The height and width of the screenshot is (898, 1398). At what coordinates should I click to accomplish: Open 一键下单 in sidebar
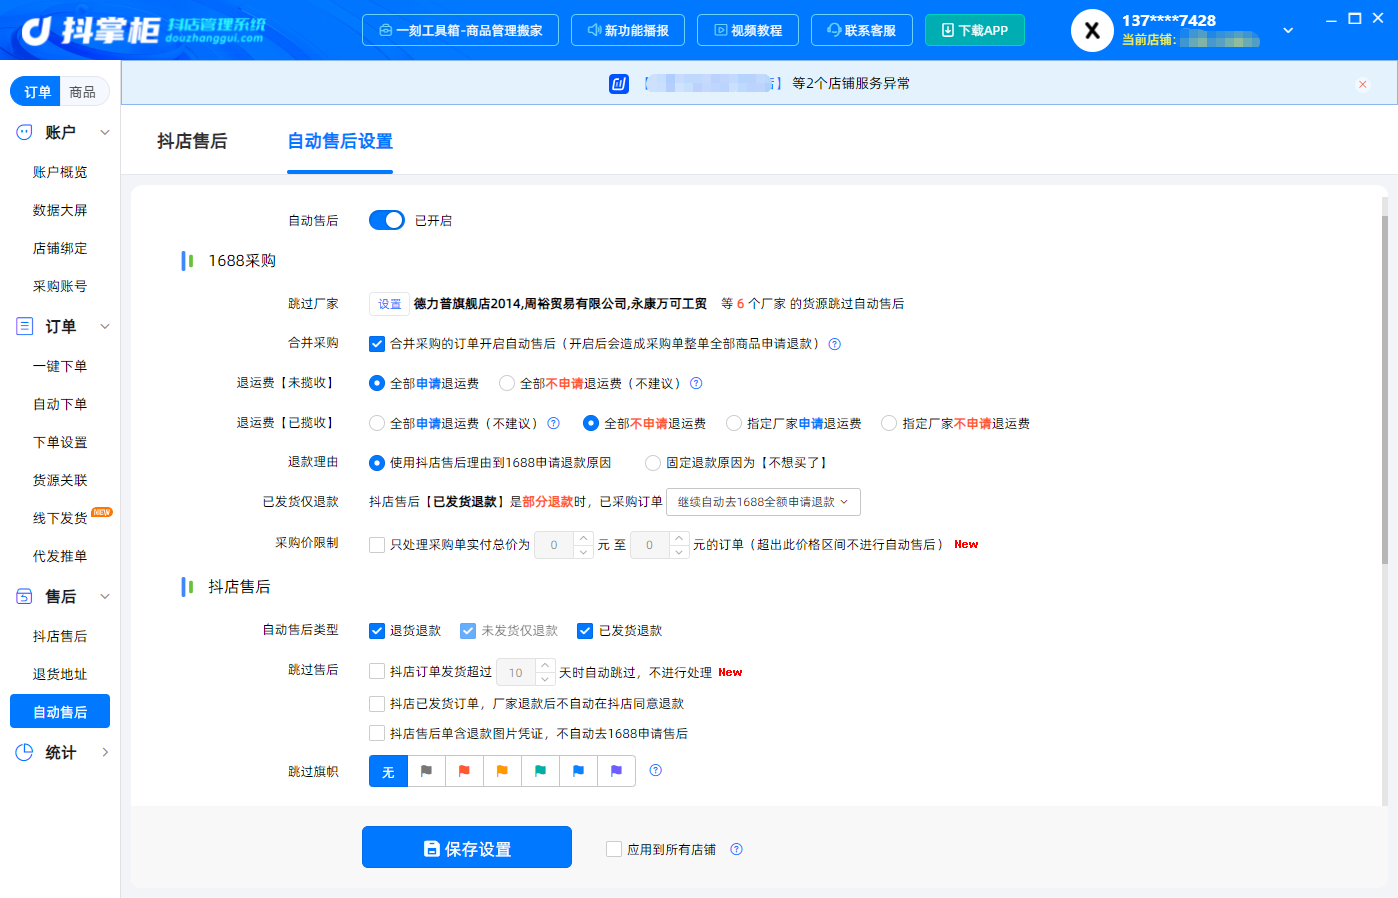click(60, 366)
